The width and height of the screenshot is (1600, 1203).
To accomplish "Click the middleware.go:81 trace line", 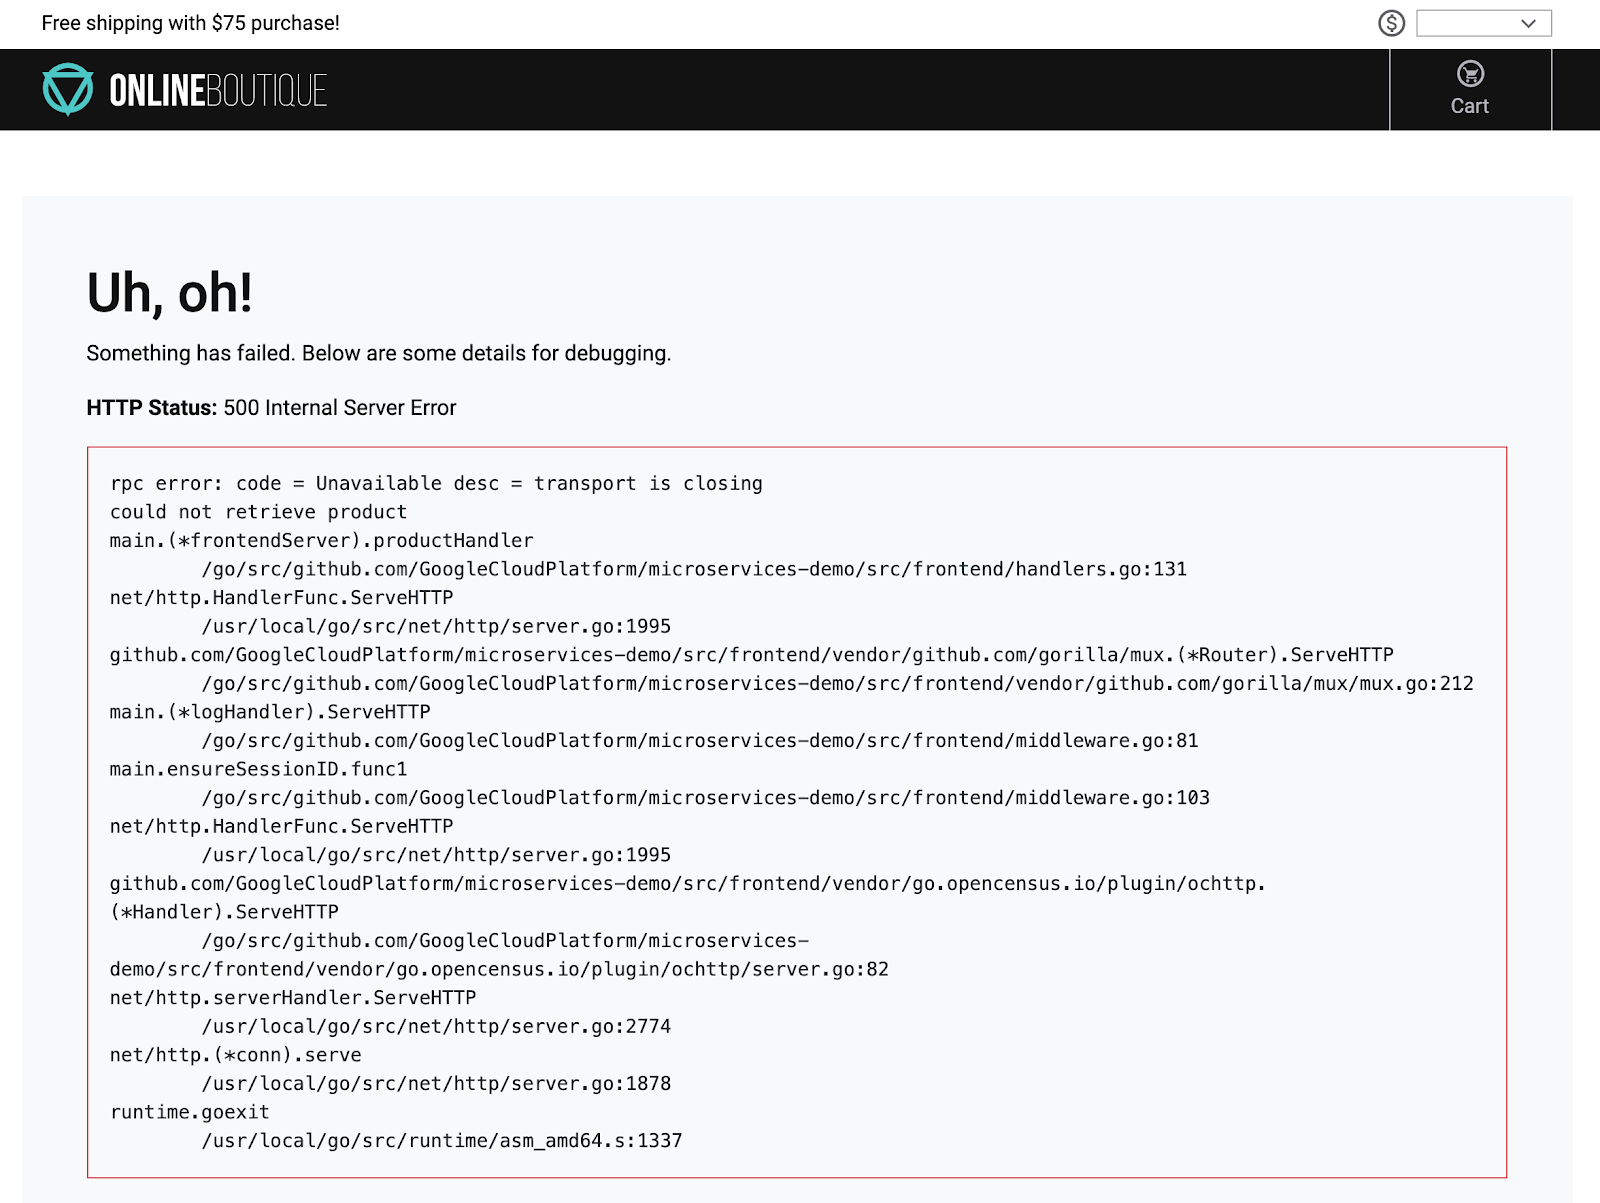I will click(x=700, y=741).
